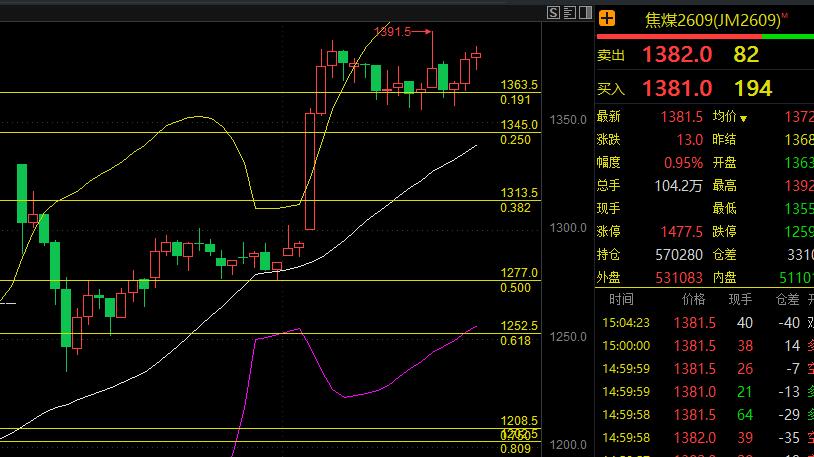Click the 1345.0 Fibonacci level label
814x457 pixels.
[x=519, y=125]
